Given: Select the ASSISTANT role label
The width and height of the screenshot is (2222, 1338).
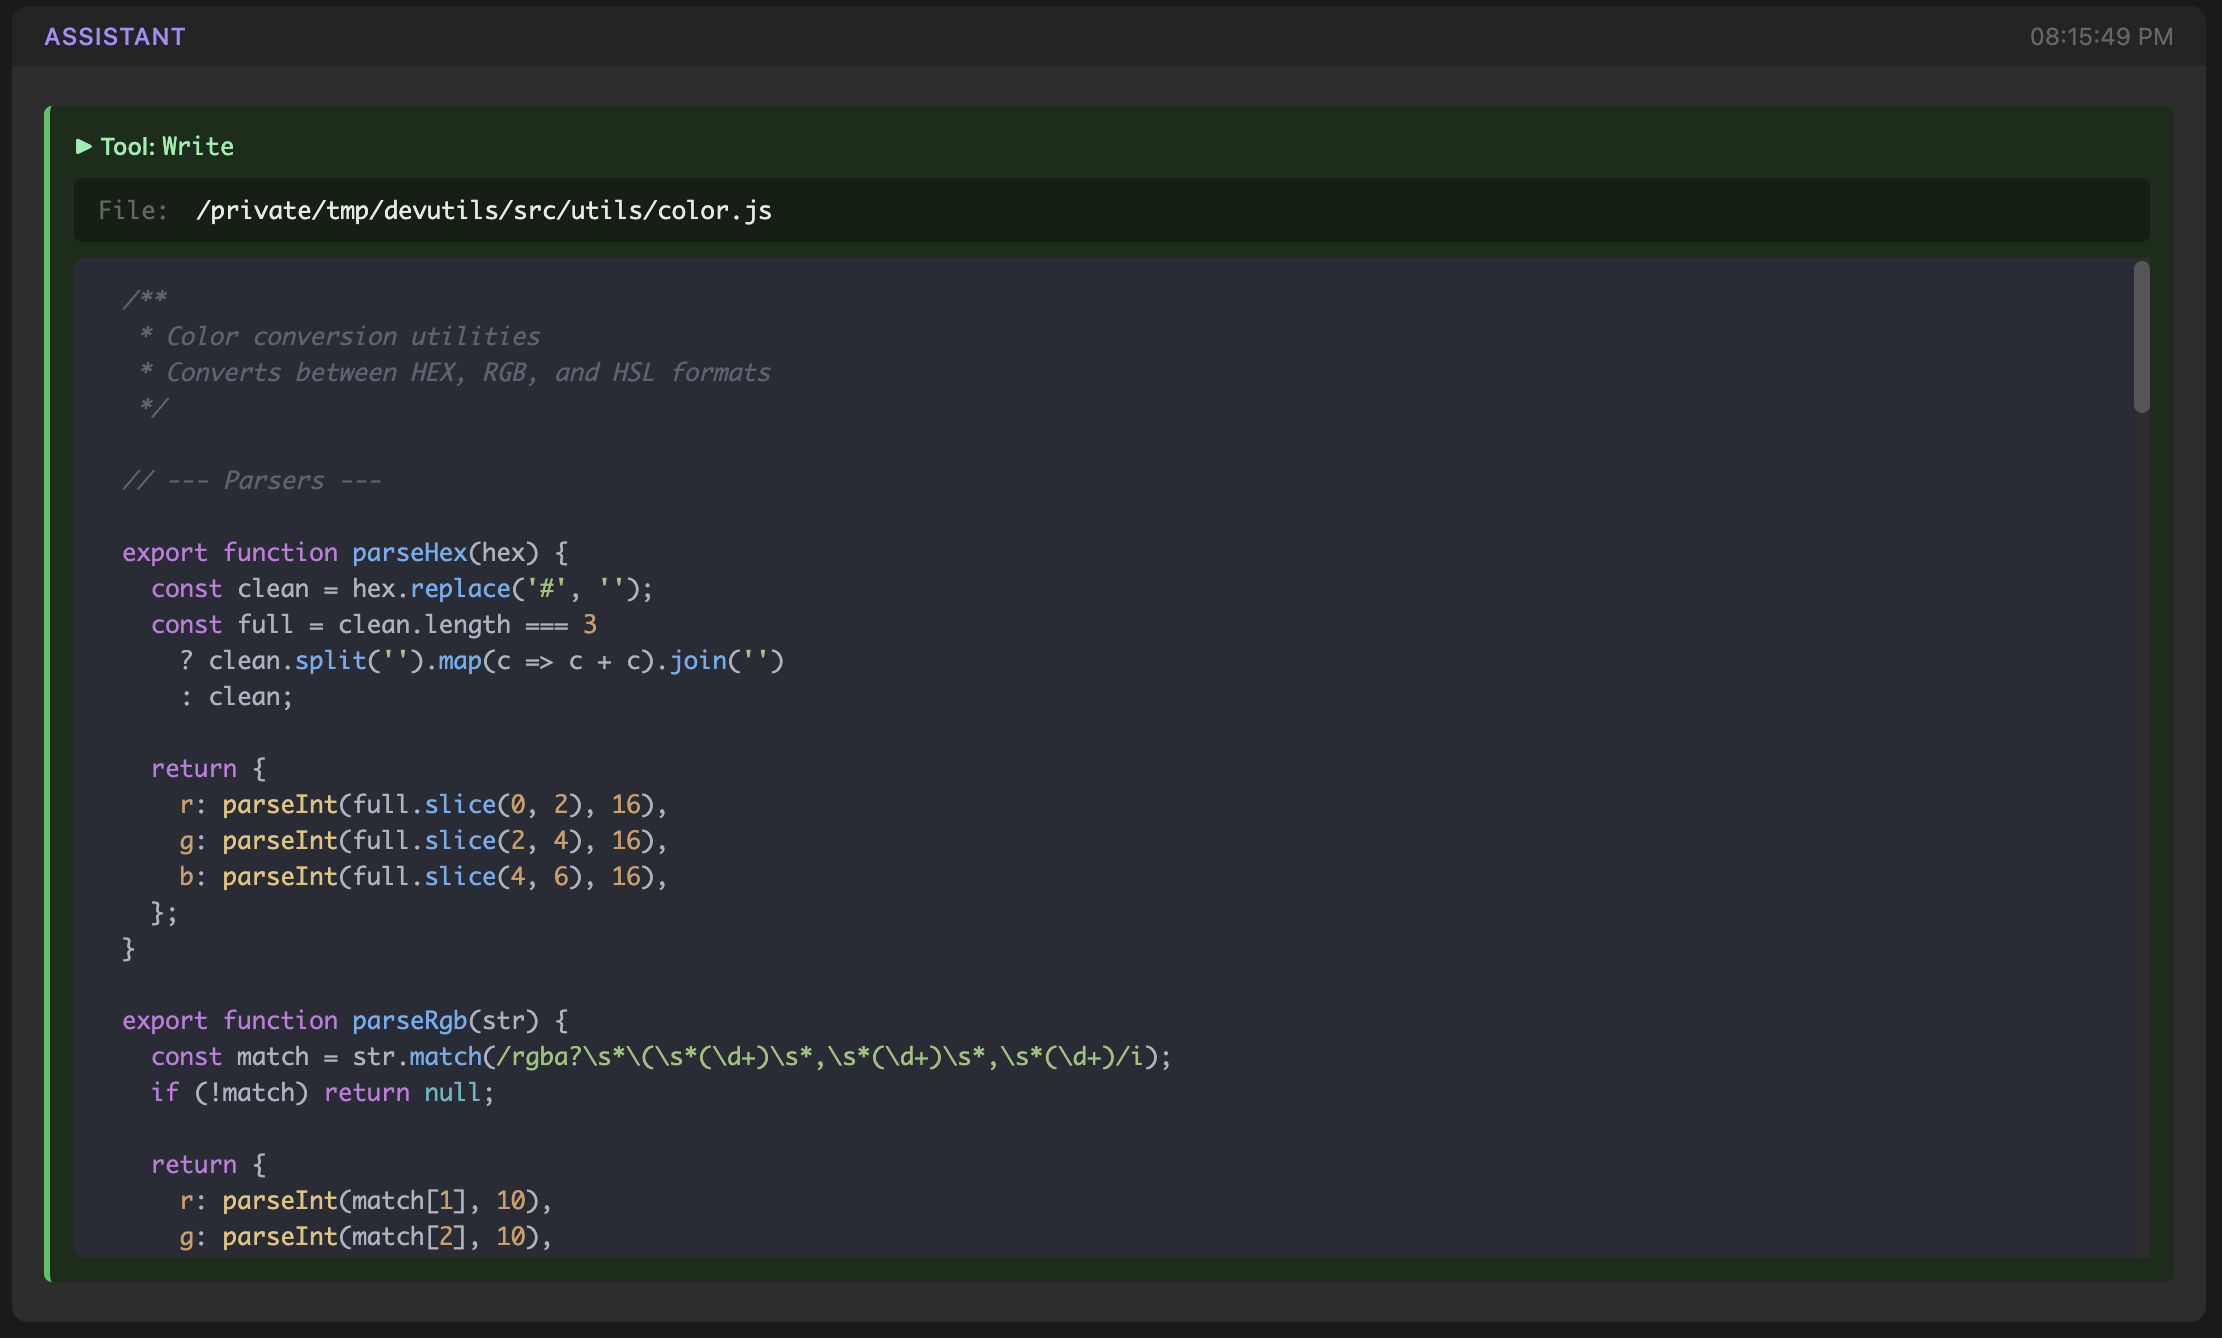Looking at the screenshot, I should tap(113, 36).
